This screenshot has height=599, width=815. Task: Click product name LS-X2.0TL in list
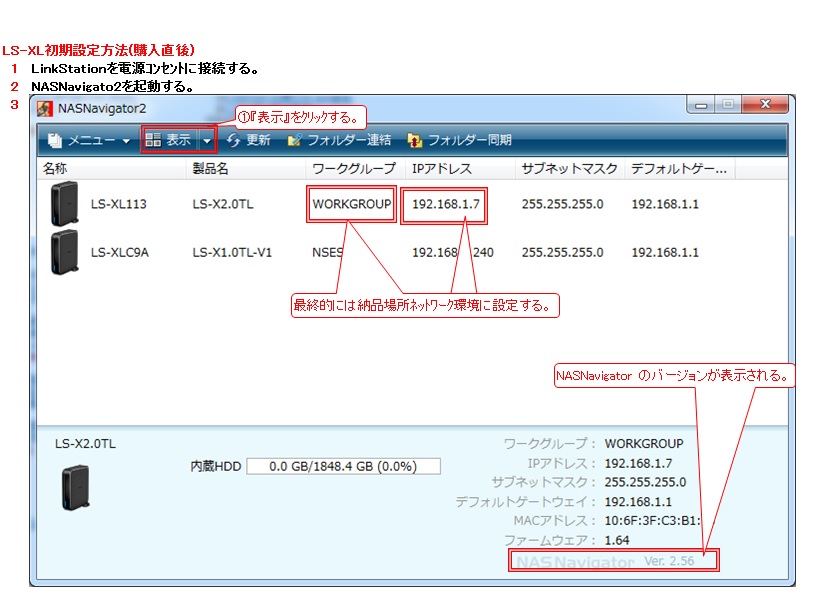click(x=223, y=204)
